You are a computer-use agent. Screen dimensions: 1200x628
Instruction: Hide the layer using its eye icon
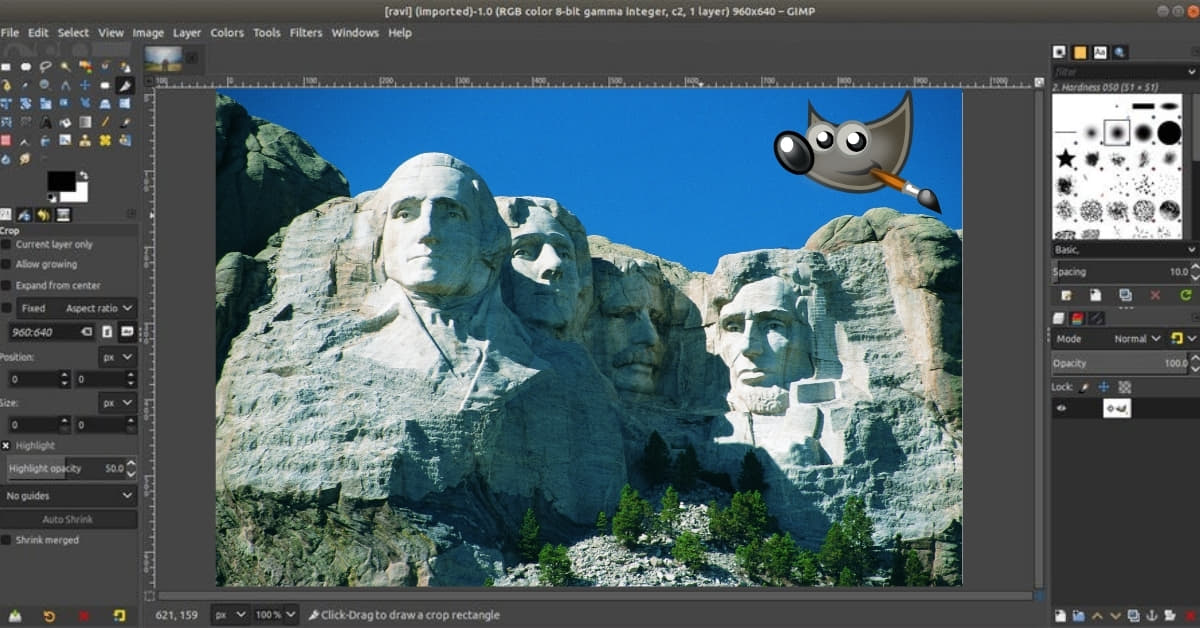click(1062, 408)
